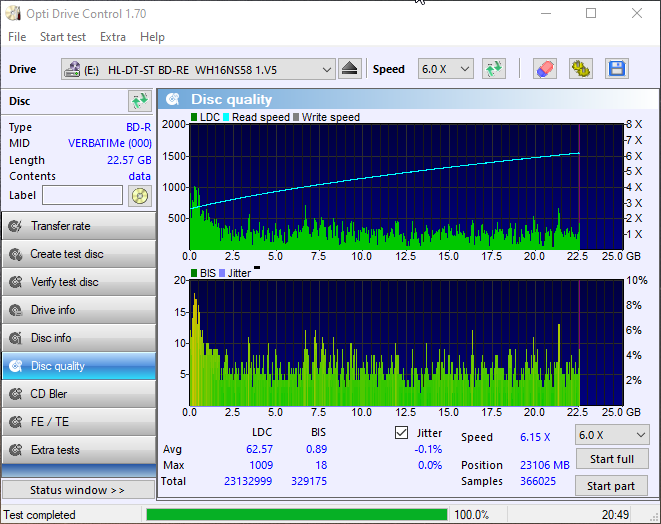The image size is (661, 524).
Task: Open the speed dropdown above Start full
Action: pos(611,435)
